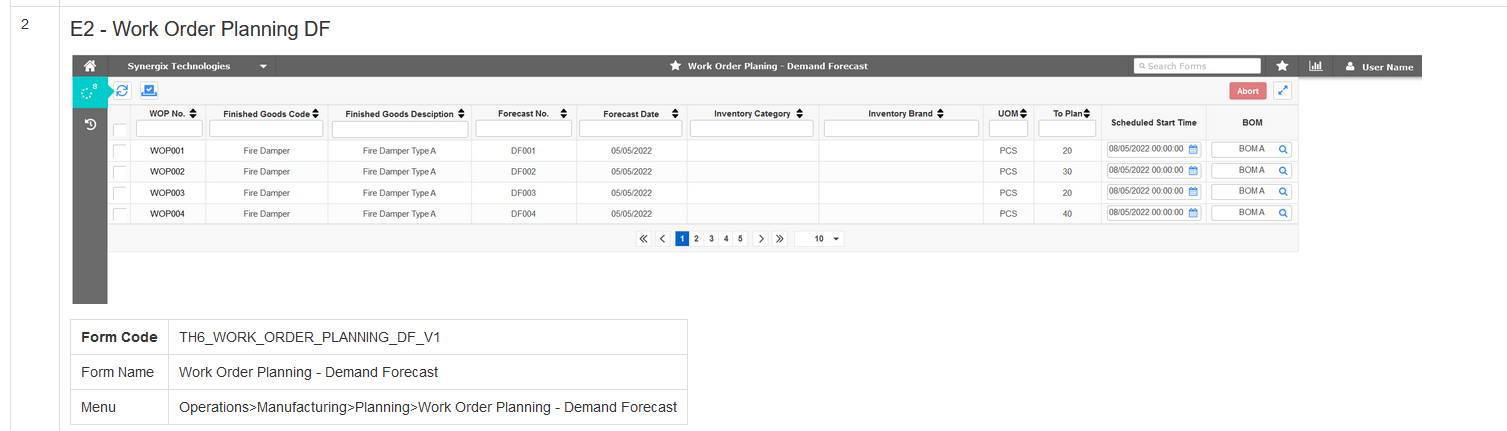The height and width of the screenshot is (431, 1507).
Task: Go to the Home icon
Action: [x=90, y=66]
